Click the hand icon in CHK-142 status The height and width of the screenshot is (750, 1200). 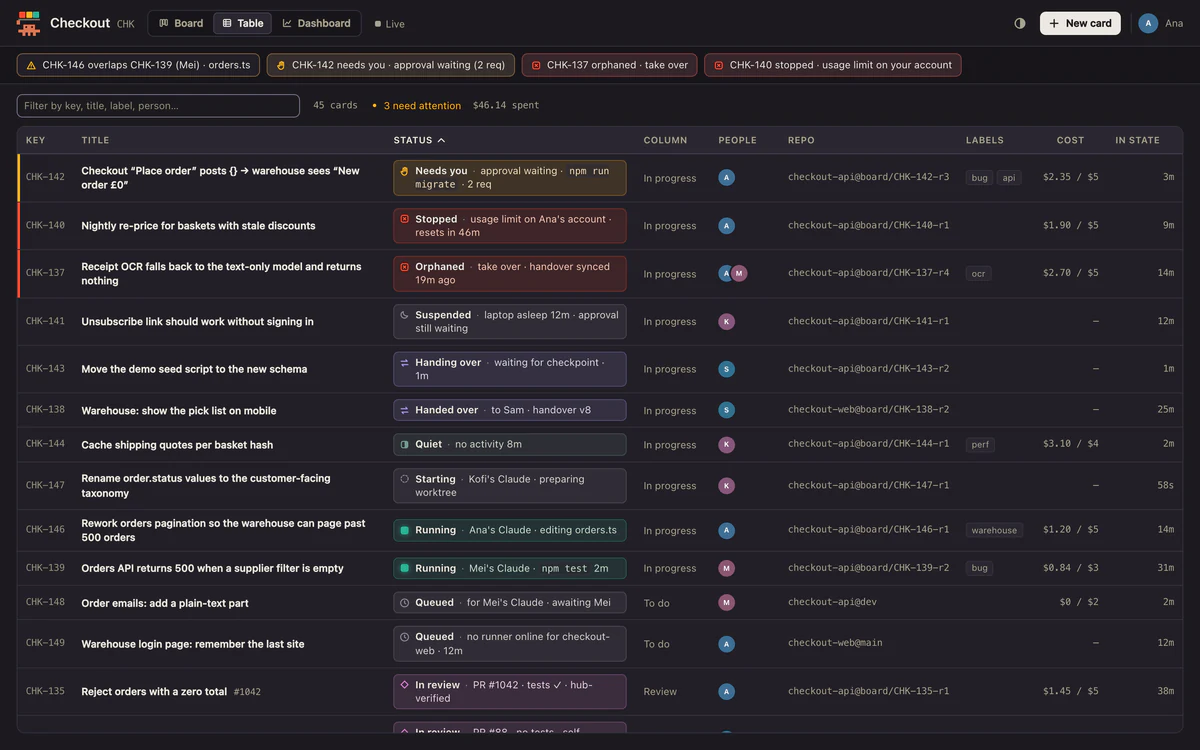pyautogui.click(x=405, y=171)
